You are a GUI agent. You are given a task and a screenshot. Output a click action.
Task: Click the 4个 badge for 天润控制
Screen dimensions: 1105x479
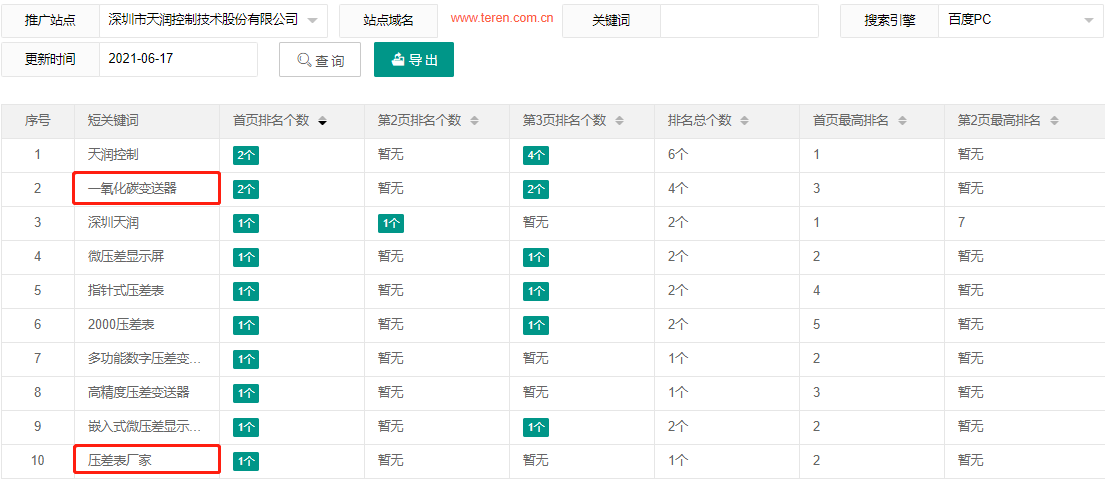(536, 155)
